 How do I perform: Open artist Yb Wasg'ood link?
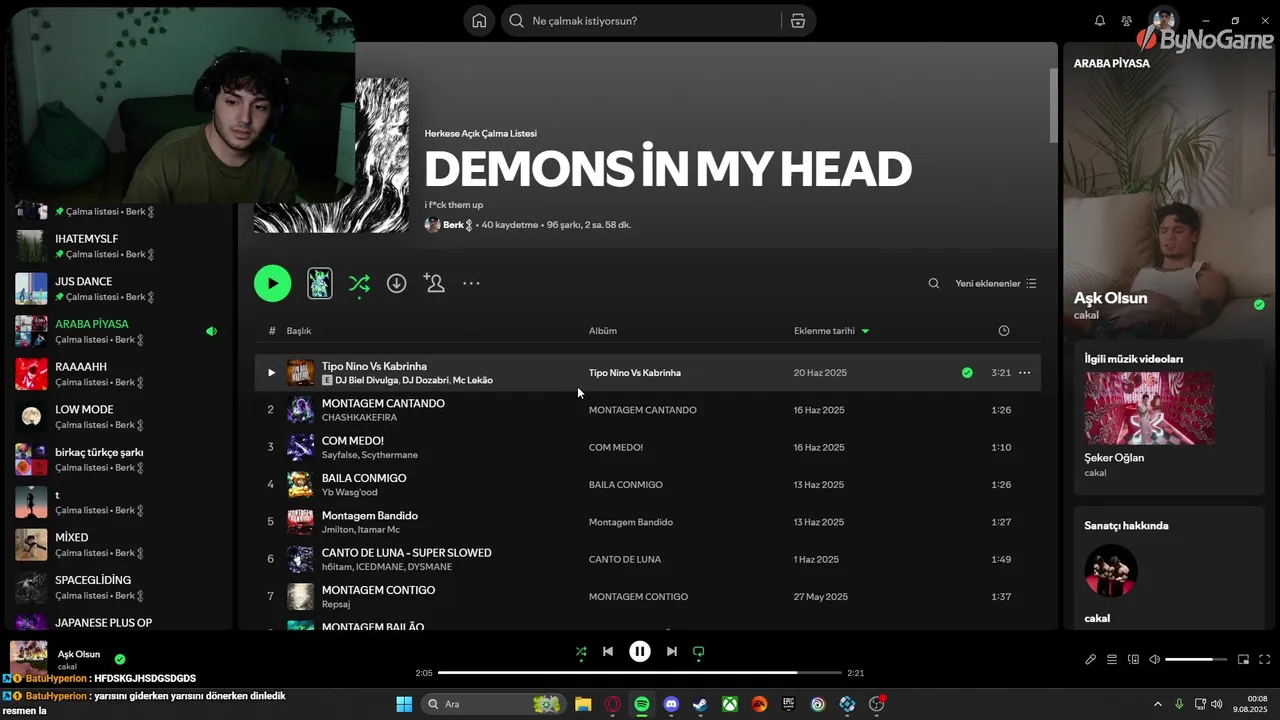click(350, 492)
